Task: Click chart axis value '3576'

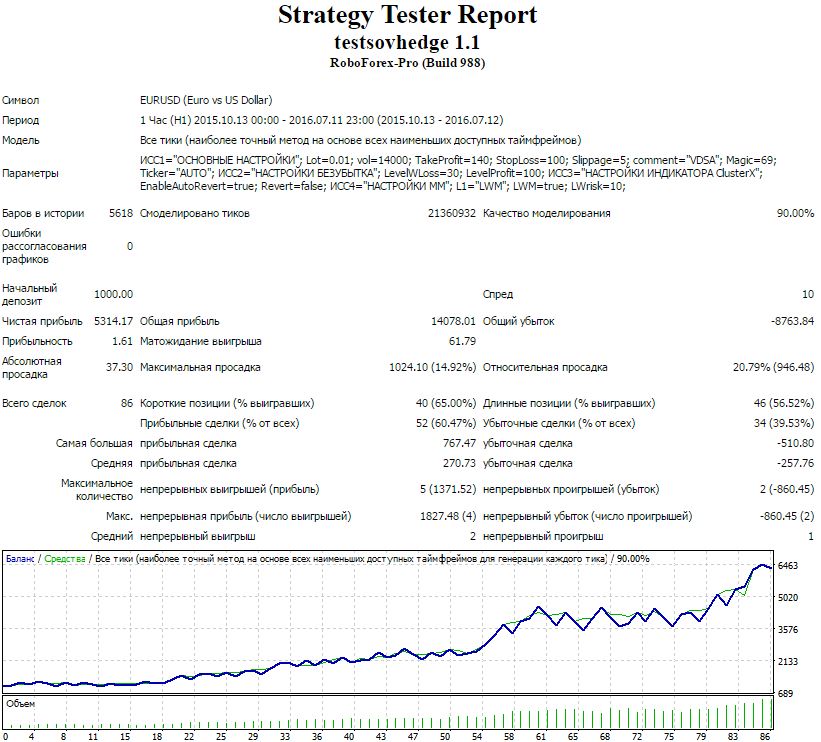Action: coord(788,629)
